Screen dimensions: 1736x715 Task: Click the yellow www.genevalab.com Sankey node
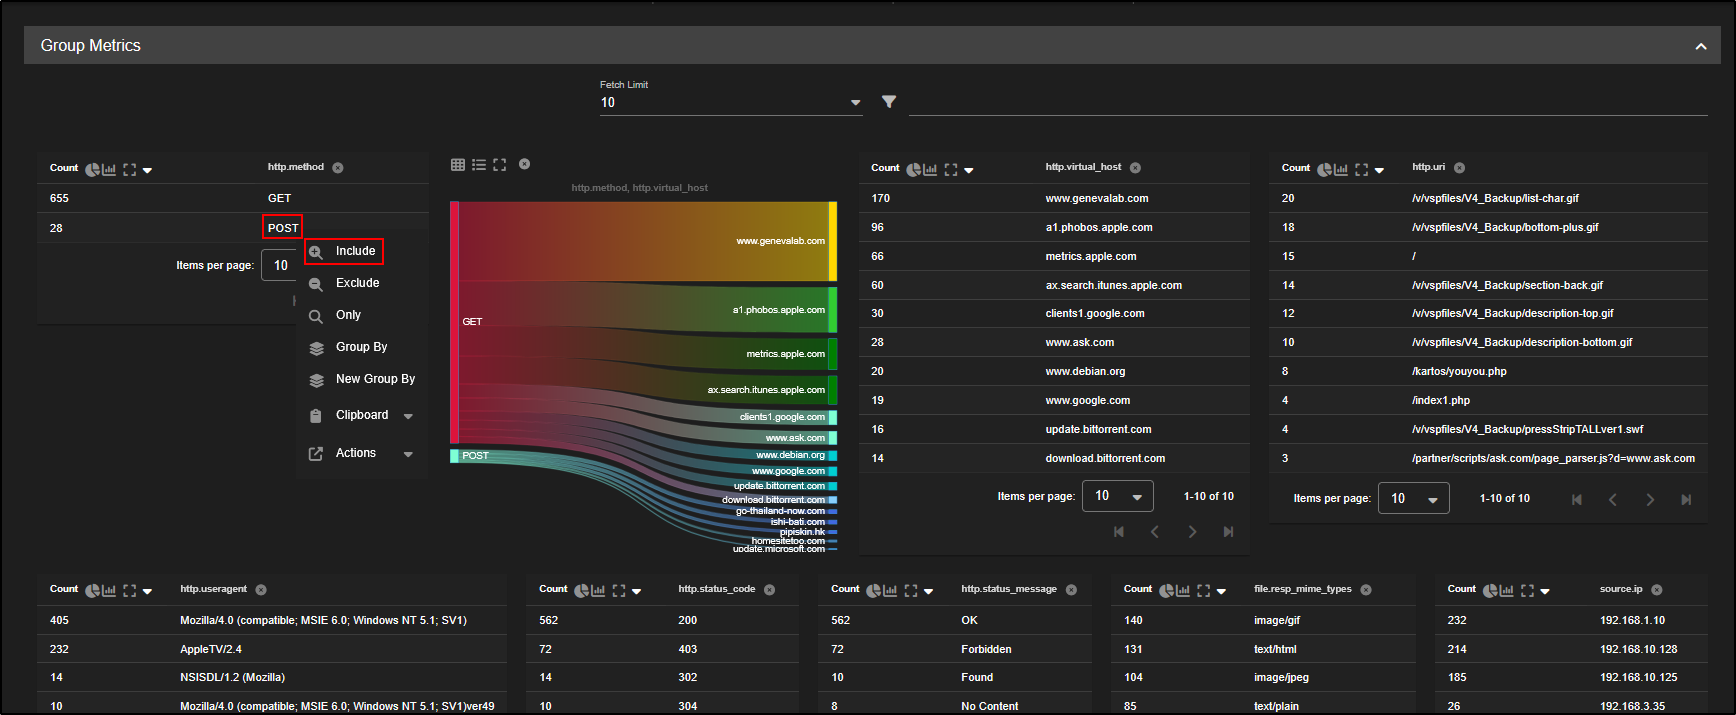pos(832,241)
